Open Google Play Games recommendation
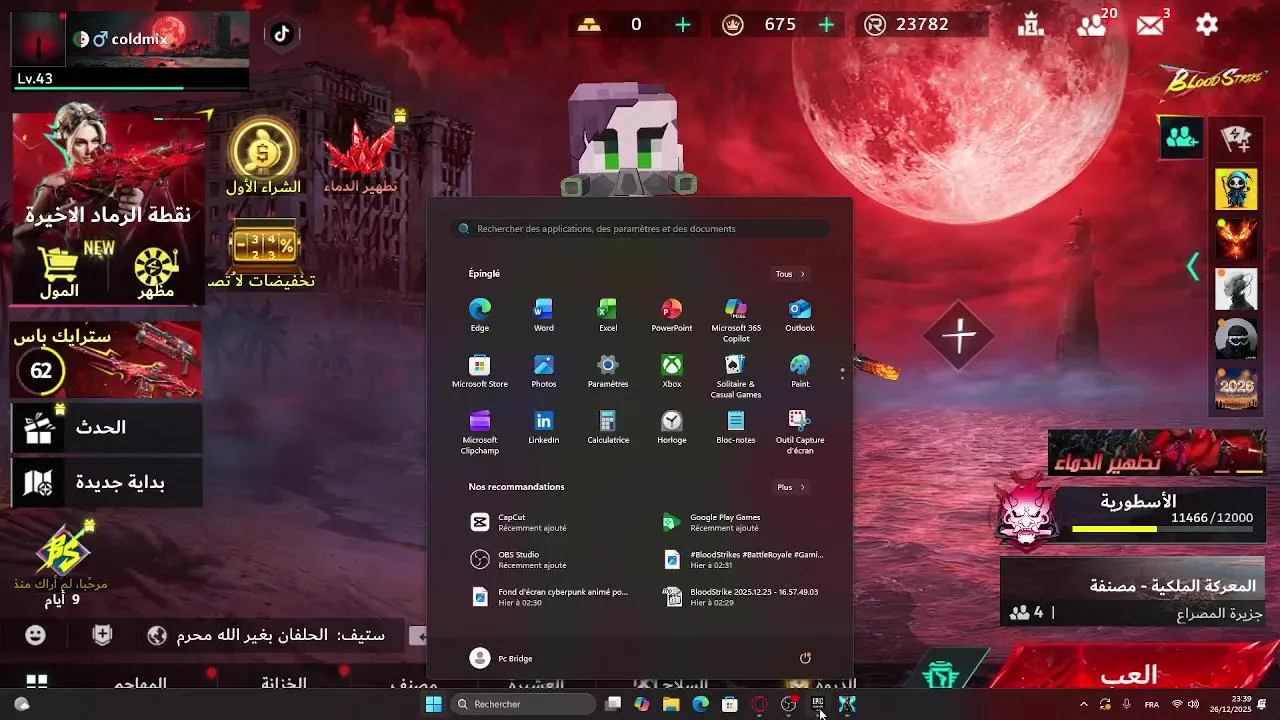1280x720 pixels. [x=745, y=523]
